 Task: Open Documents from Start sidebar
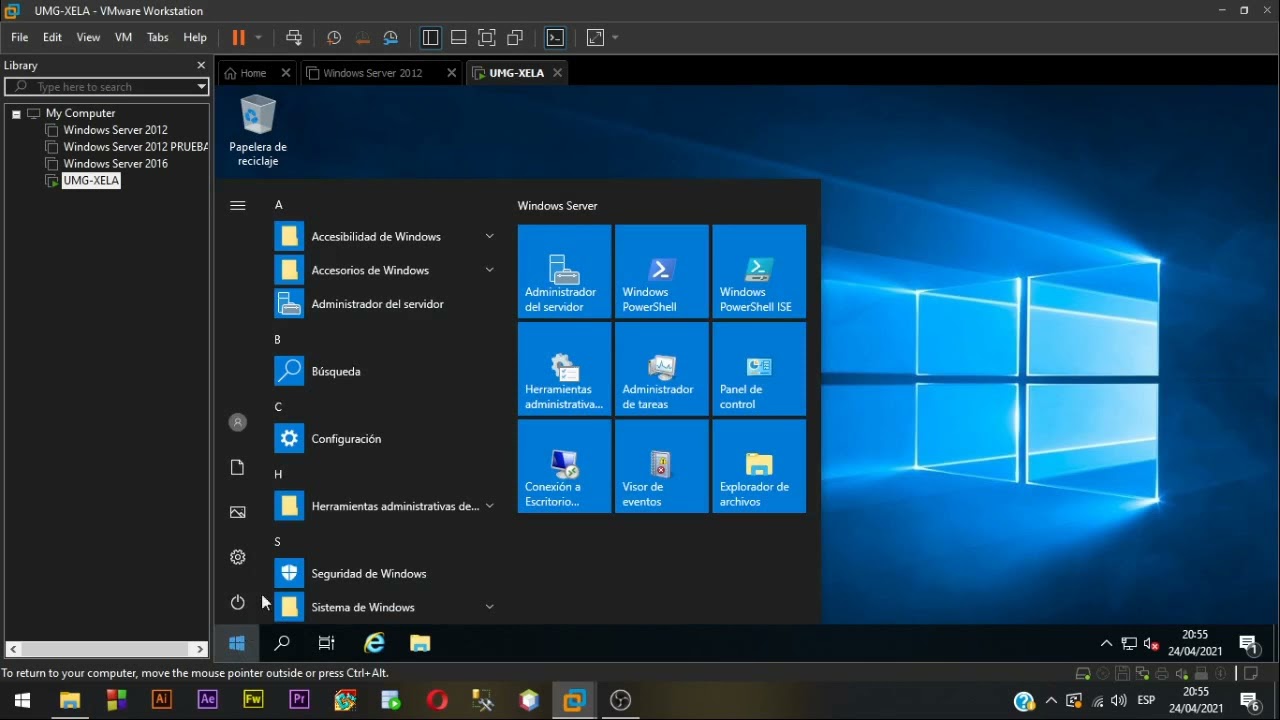[238, 468]
